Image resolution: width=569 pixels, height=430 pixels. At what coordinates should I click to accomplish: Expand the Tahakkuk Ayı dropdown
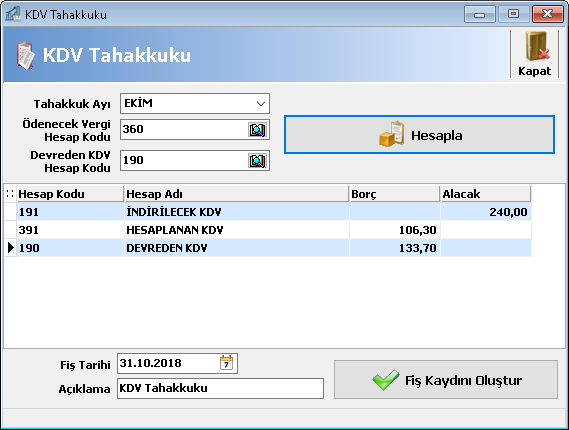tap(261, 104)
